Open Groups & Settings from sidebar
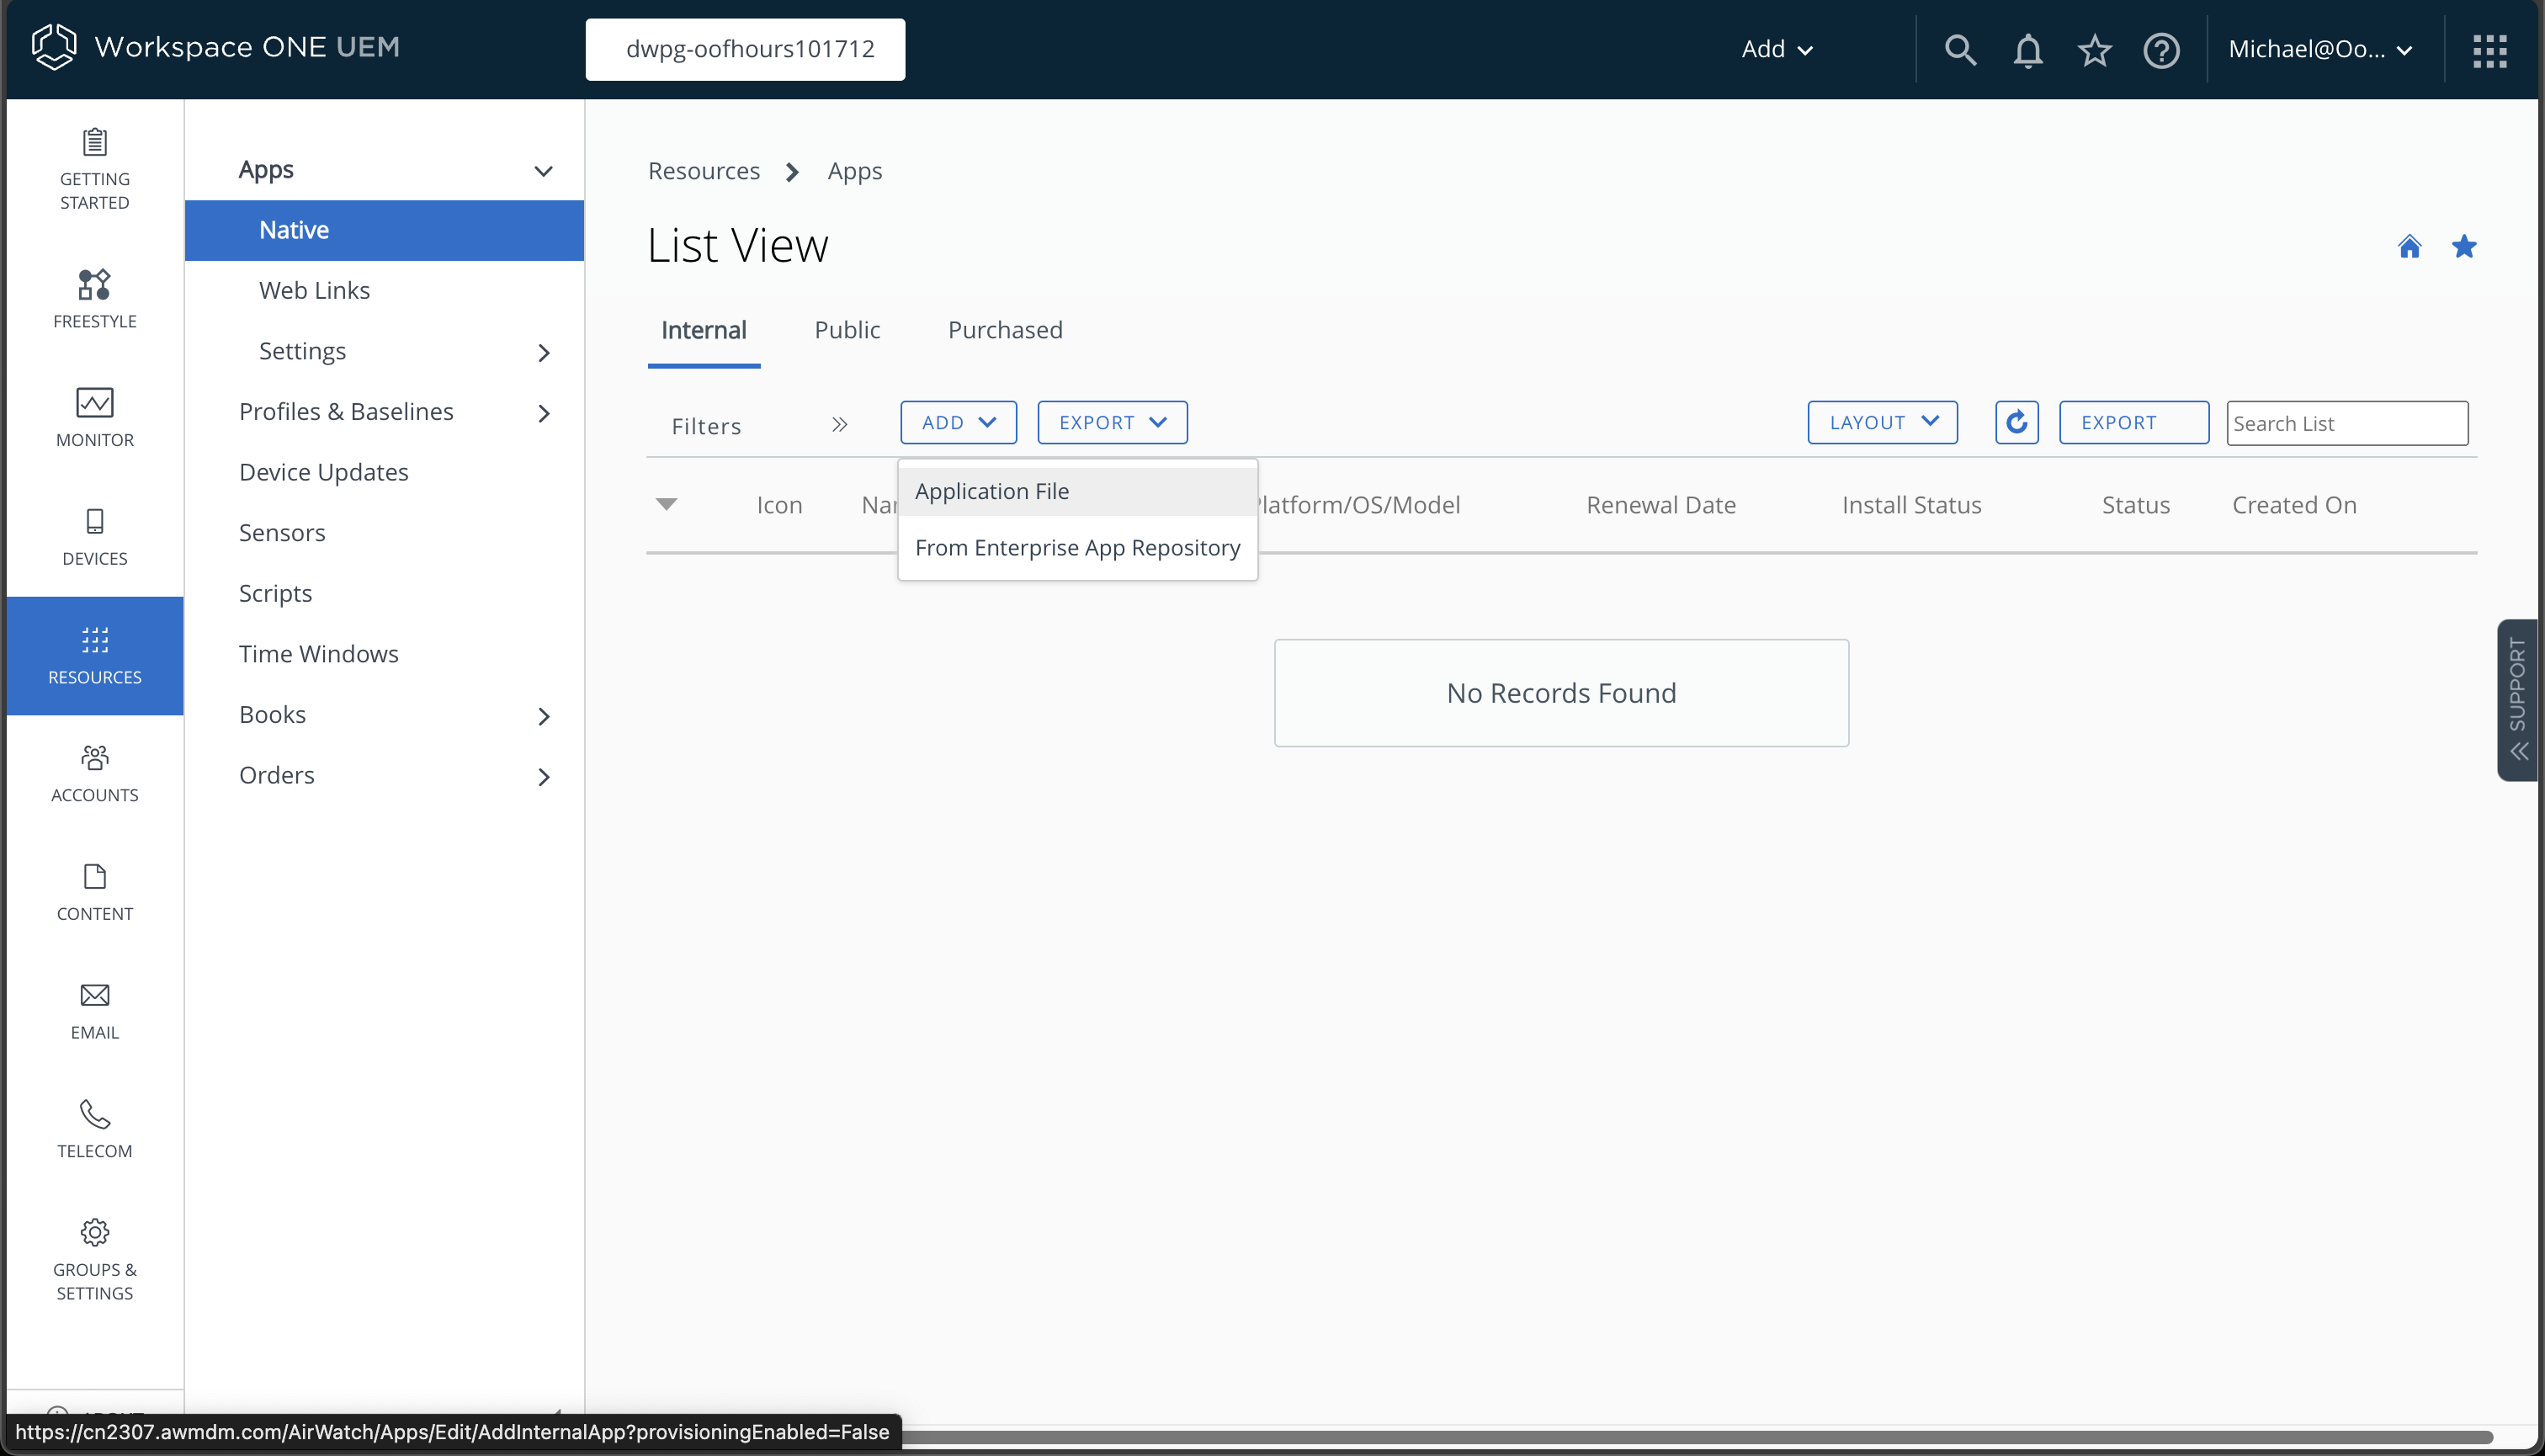This screenshot has width=2545, height=1456. tap(94, 1259)
